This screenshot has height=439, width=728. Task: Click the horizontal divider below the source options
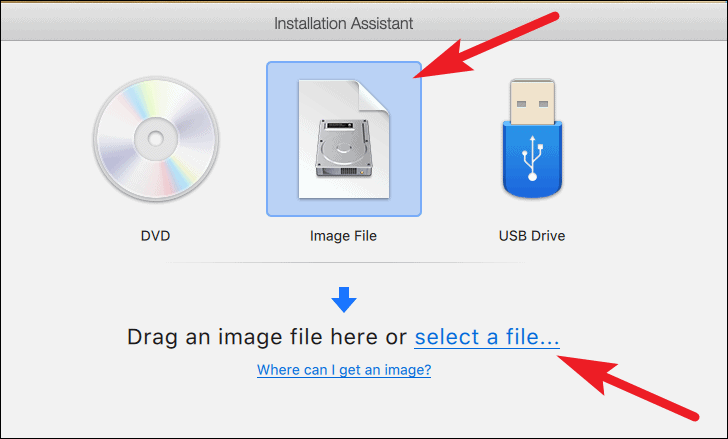point(345,263)
